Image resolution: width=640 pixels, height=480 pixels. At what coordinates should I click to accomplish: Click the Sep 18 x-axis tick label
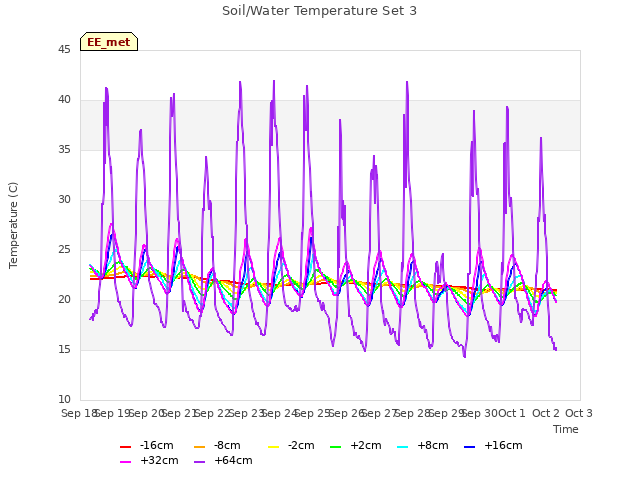(79, 413)
